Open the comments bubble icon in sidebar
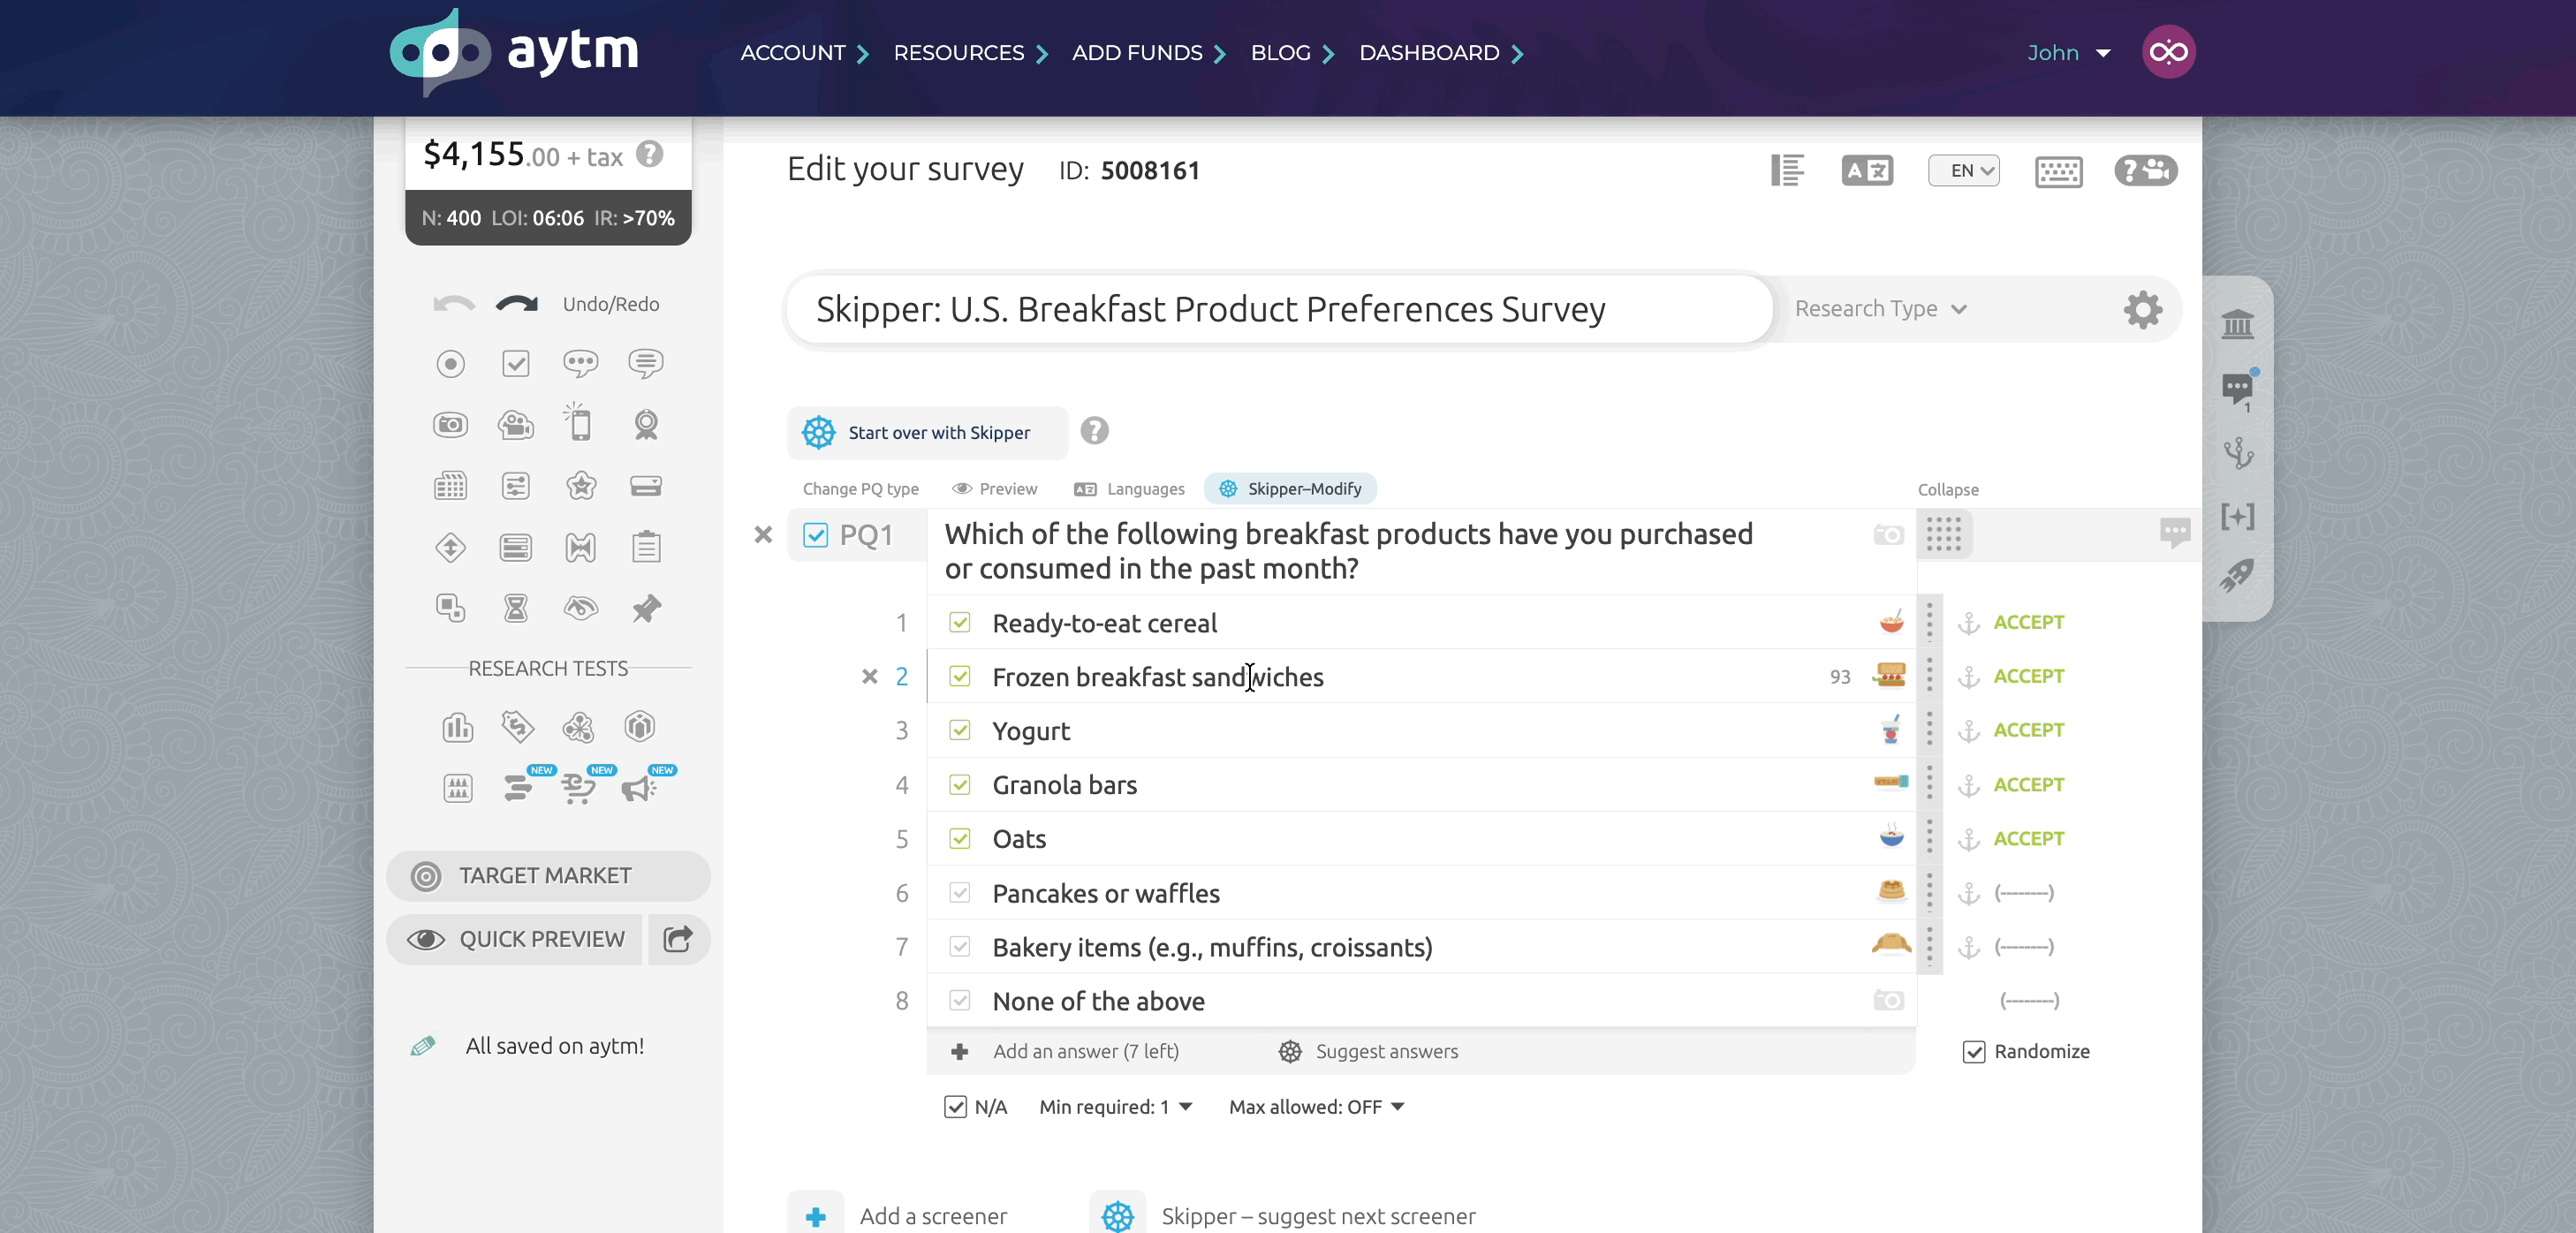Image resolution: width=2576 pixels, height=1233 pixels. [2237, 389]
